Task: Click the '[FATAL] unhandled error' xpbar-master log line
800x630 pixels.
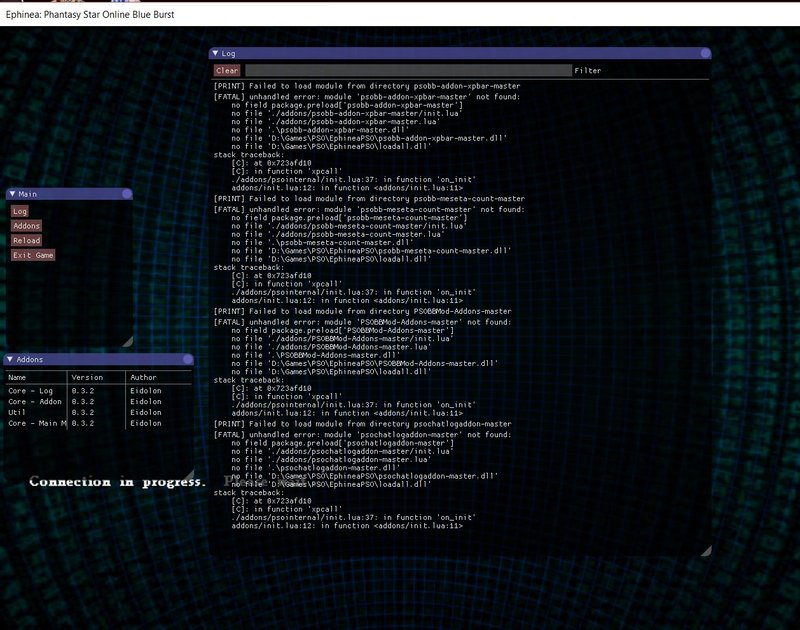Action: (367, 97)
